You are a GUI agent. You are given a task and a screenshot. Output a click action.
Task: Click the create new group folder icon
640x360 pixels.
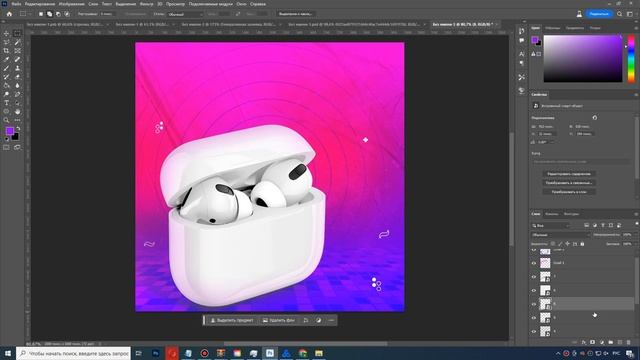pos(611,342)
